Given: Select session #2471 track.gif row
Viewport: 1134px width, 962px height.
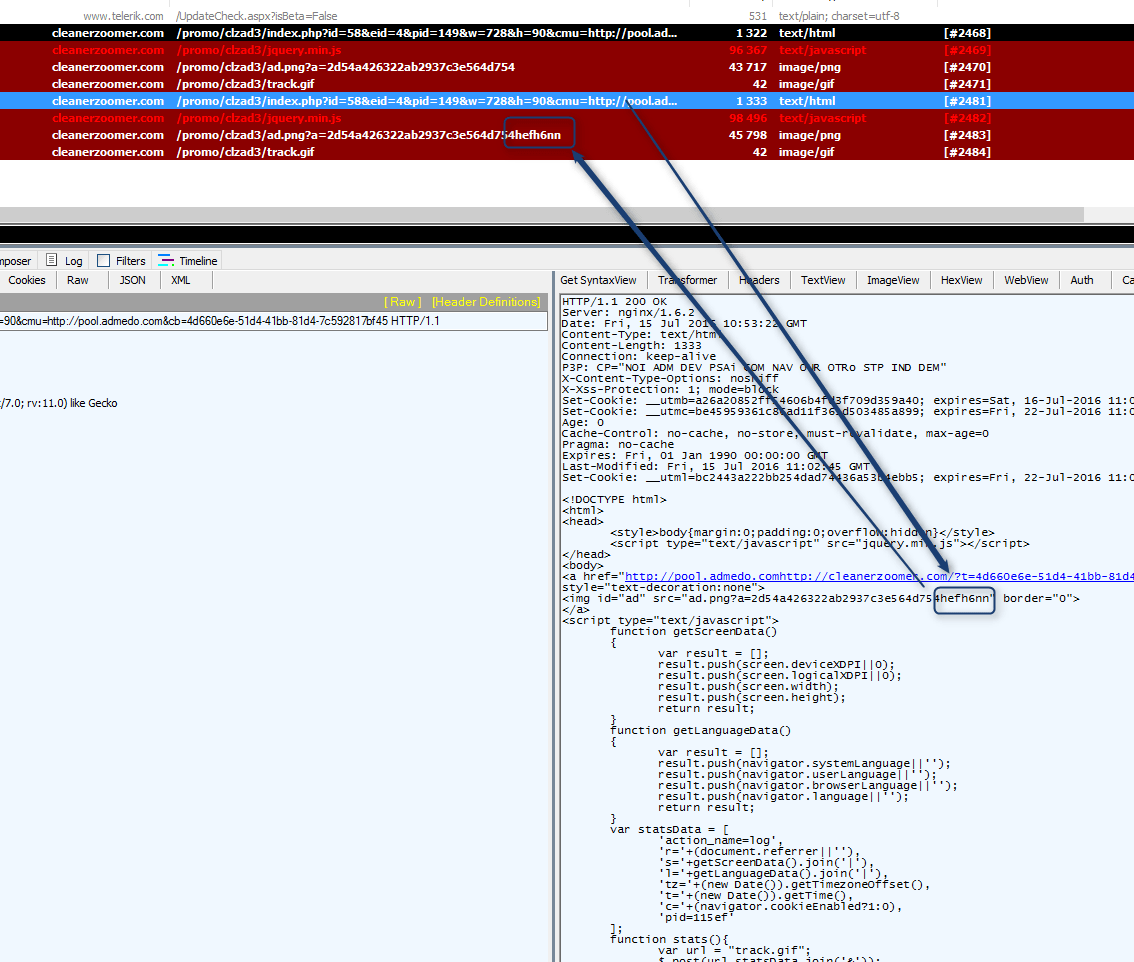Looking at the screenshot, I should click(567, 84).
